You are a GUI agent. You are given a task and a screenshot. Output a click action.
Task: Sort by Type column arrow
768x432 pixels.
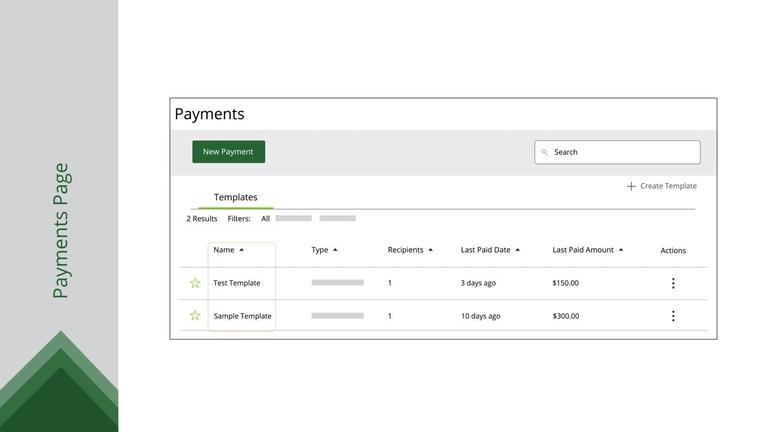(x=335, y=250)
